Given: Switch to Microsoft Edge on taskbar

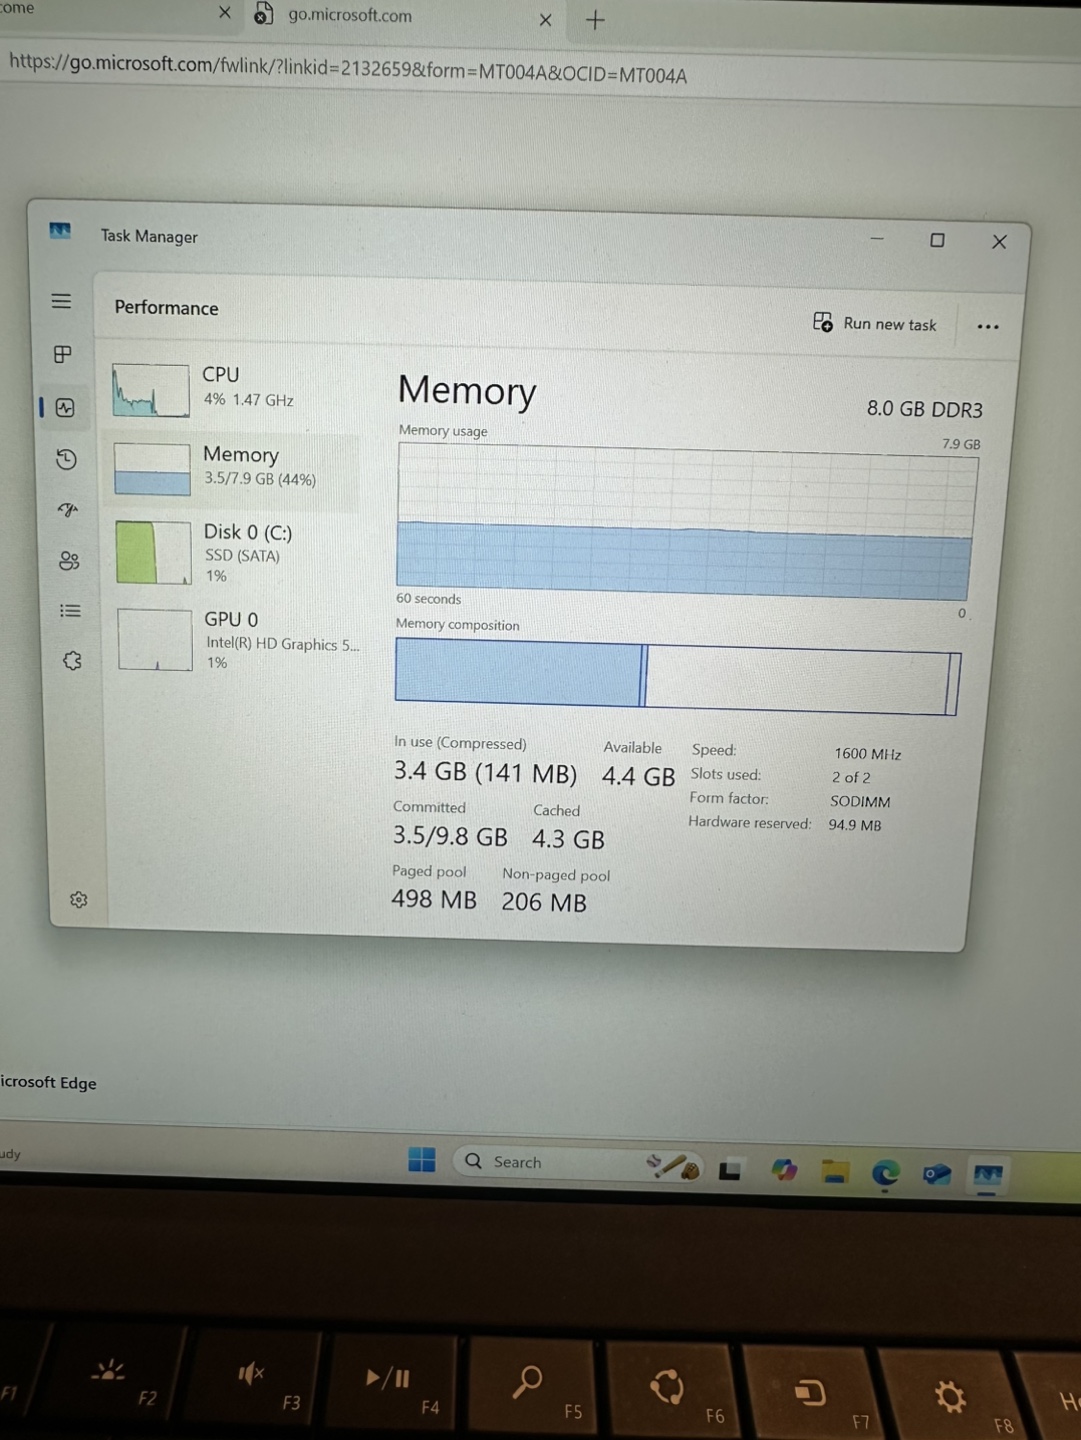Looking at the screenshot, I should click(x=885, y=1172).
